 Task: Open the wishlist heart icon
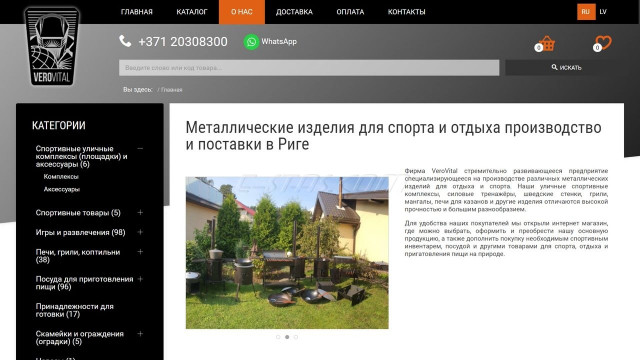point(603,43)
